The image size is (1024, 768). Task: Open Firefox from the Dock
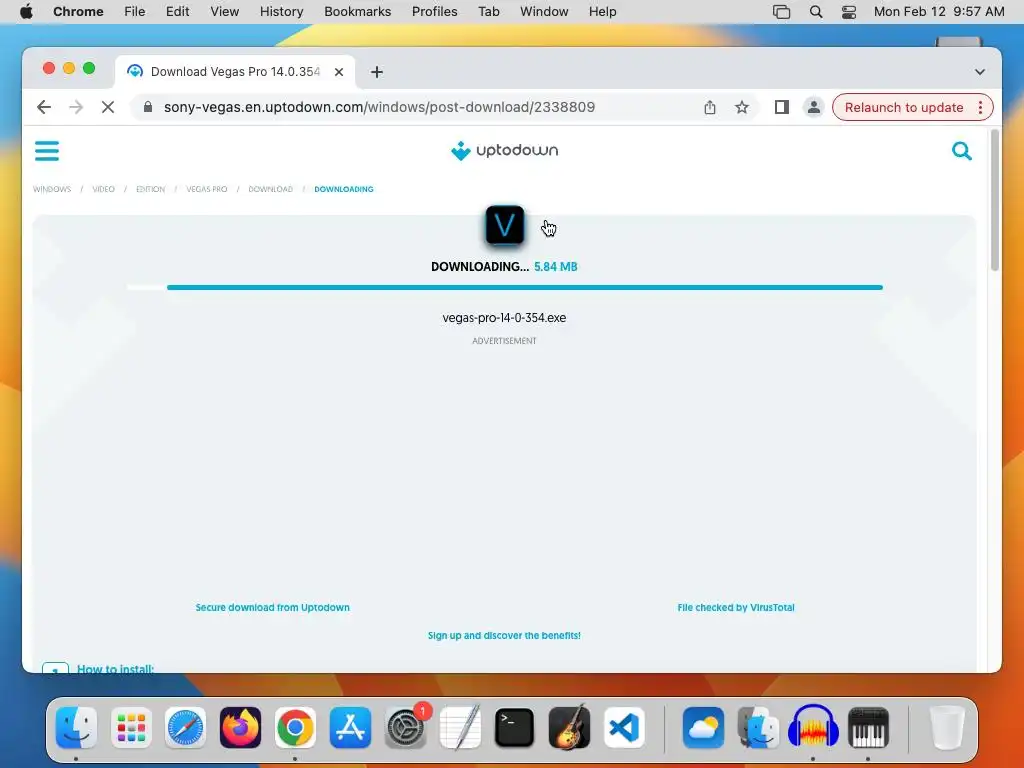[x=240, y=727]
